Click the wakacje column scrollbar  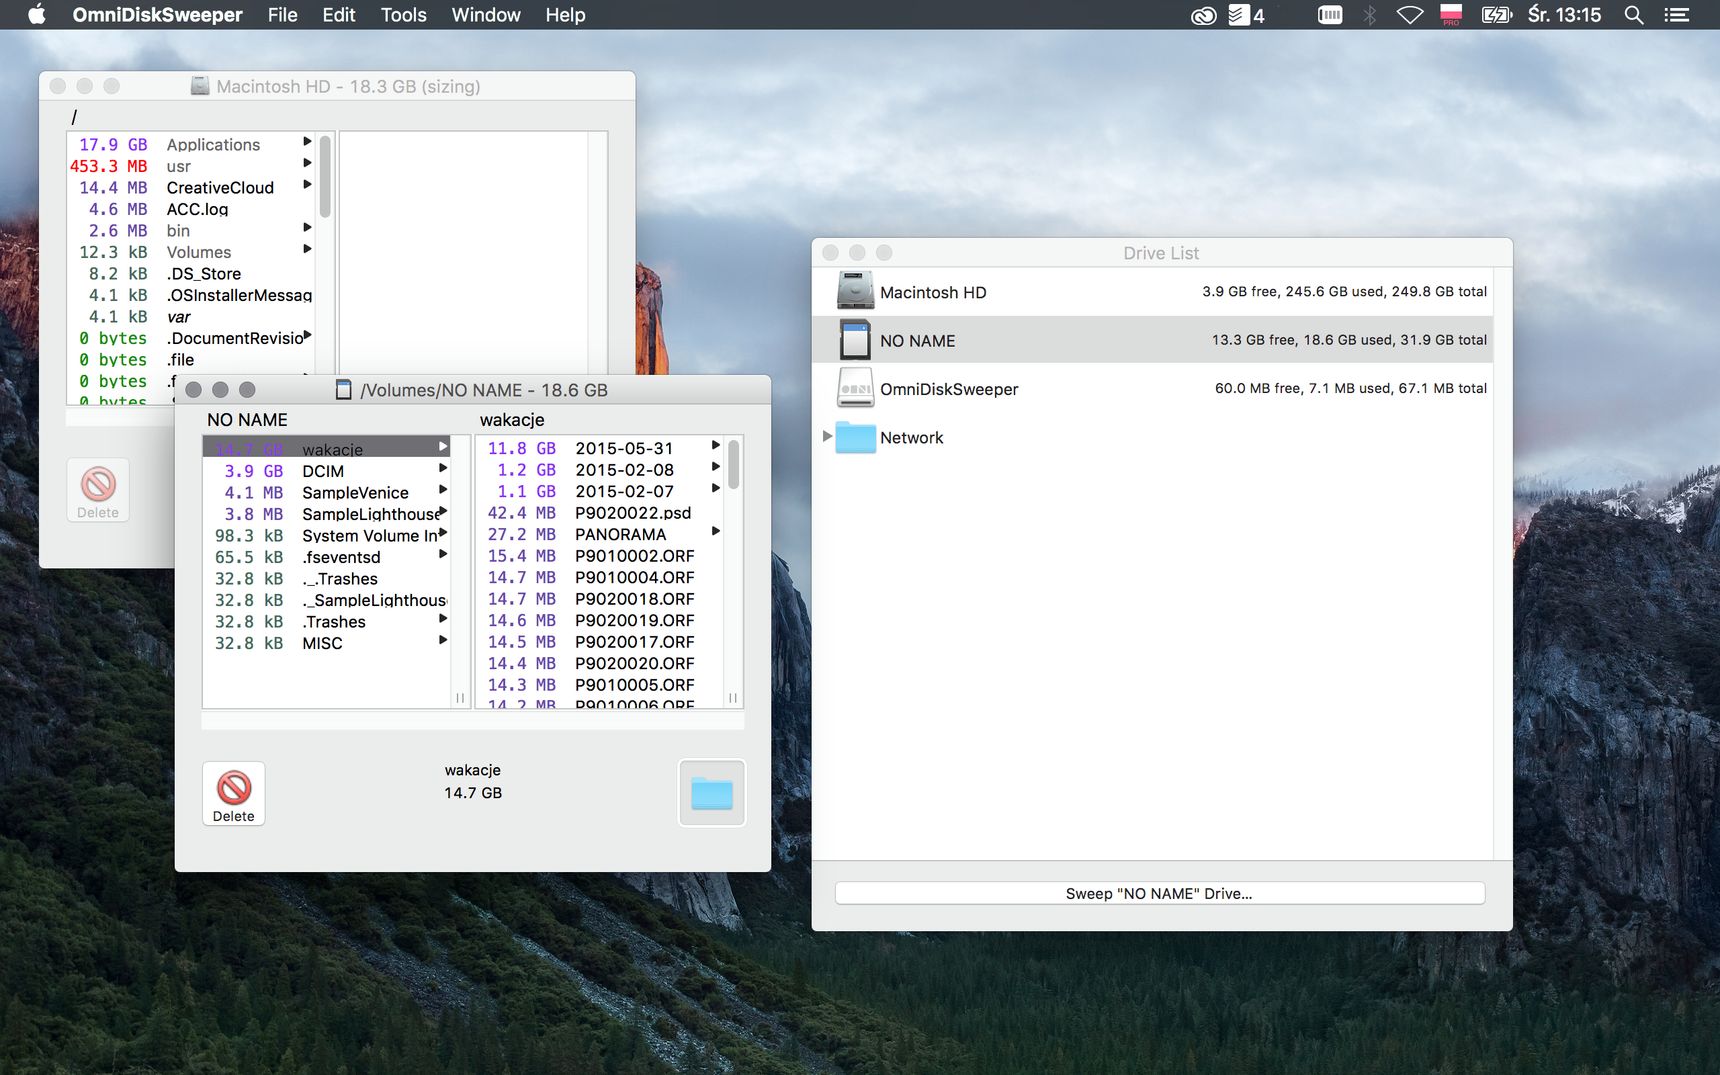point(733,465)
